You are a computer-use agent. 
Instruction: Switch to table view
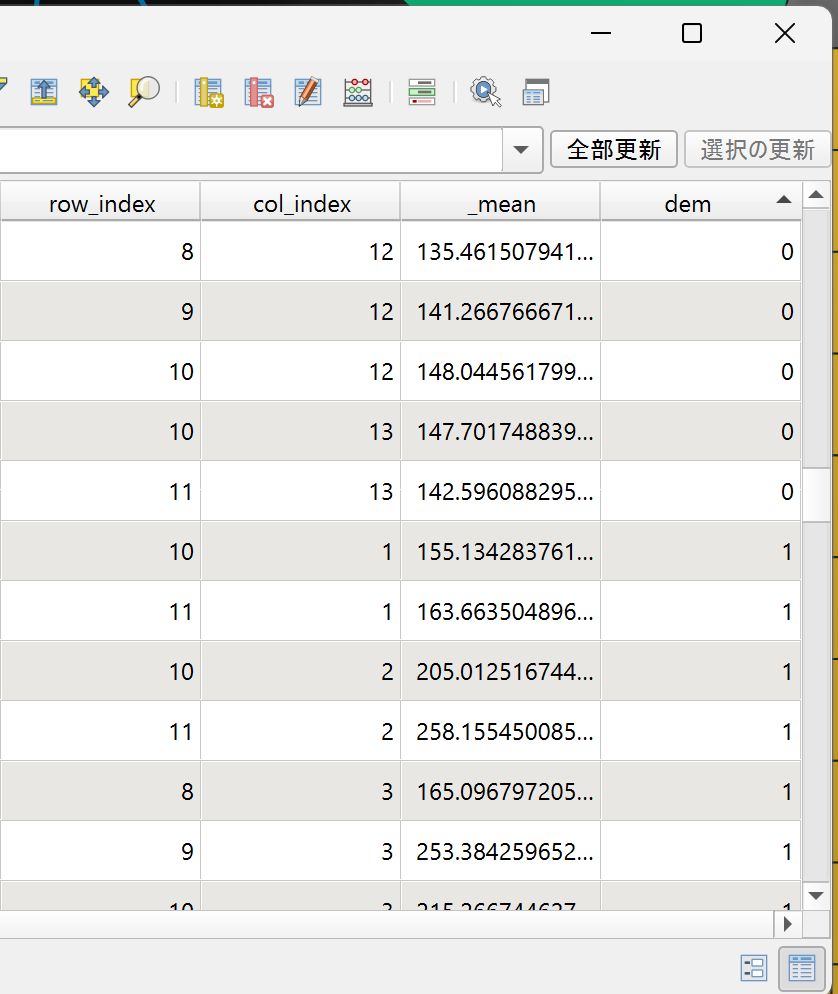[x=801, y=969]
